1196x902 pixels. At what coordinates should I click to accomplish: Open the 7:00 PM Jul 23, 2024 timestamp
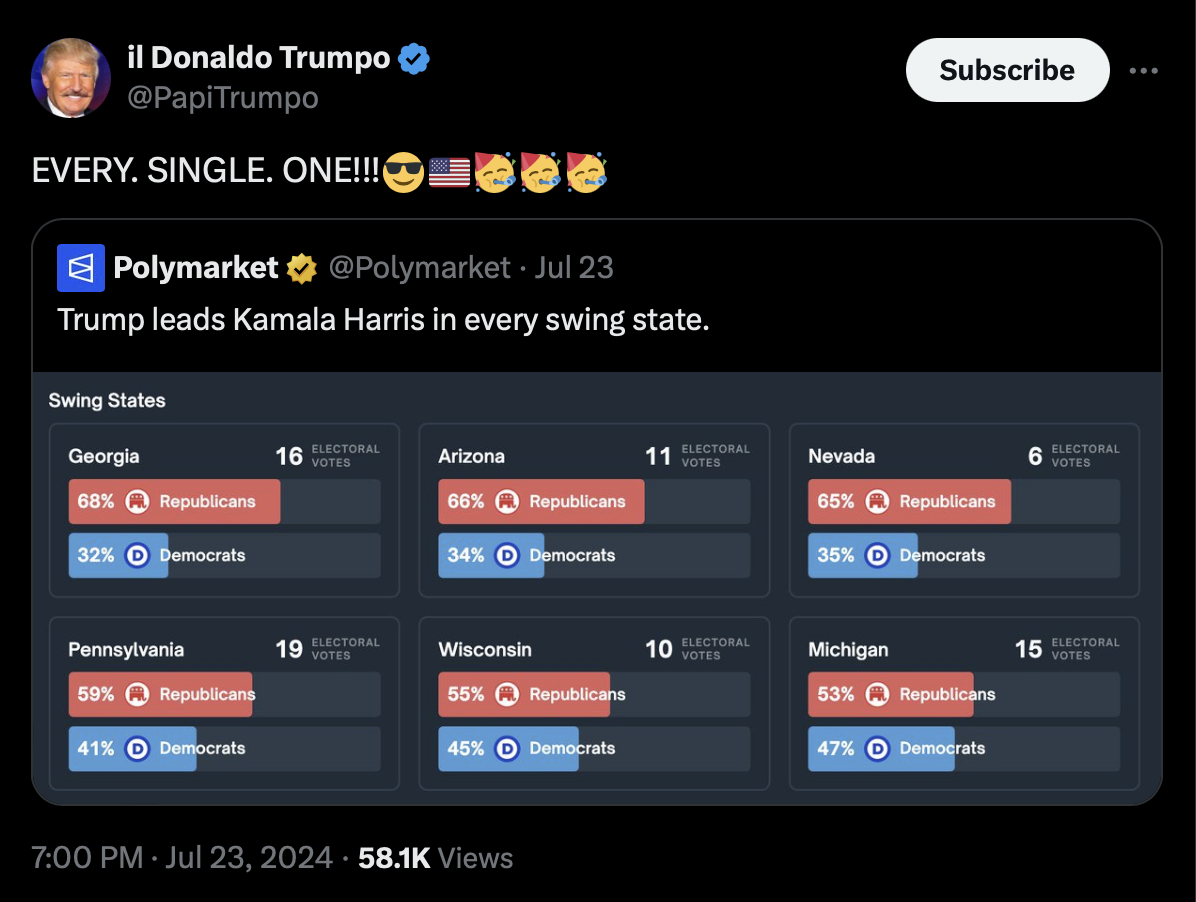[x=182, y=858]
